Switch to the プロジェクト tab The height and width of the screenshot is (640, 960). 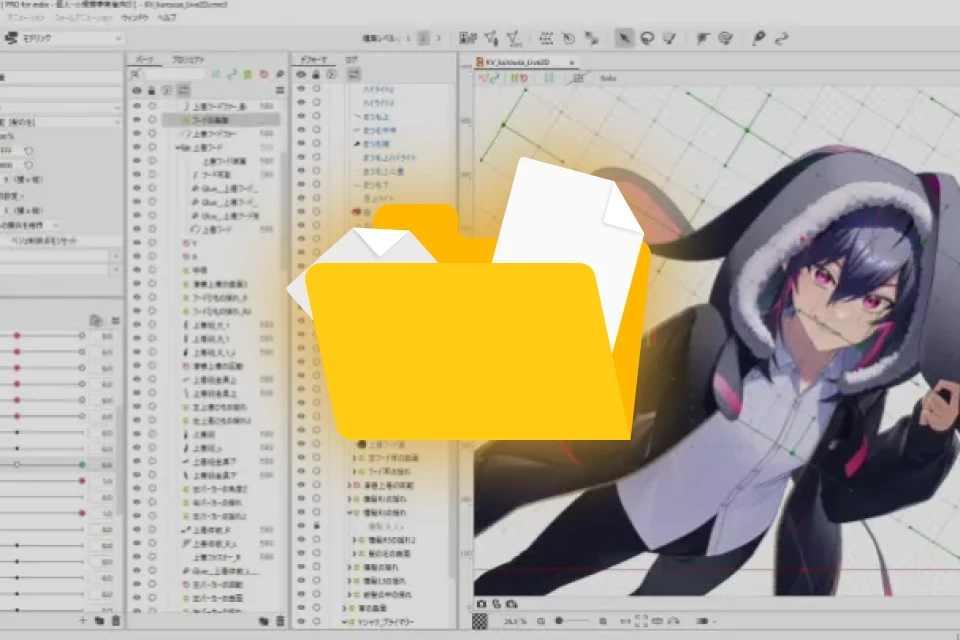tap(187, 59)
